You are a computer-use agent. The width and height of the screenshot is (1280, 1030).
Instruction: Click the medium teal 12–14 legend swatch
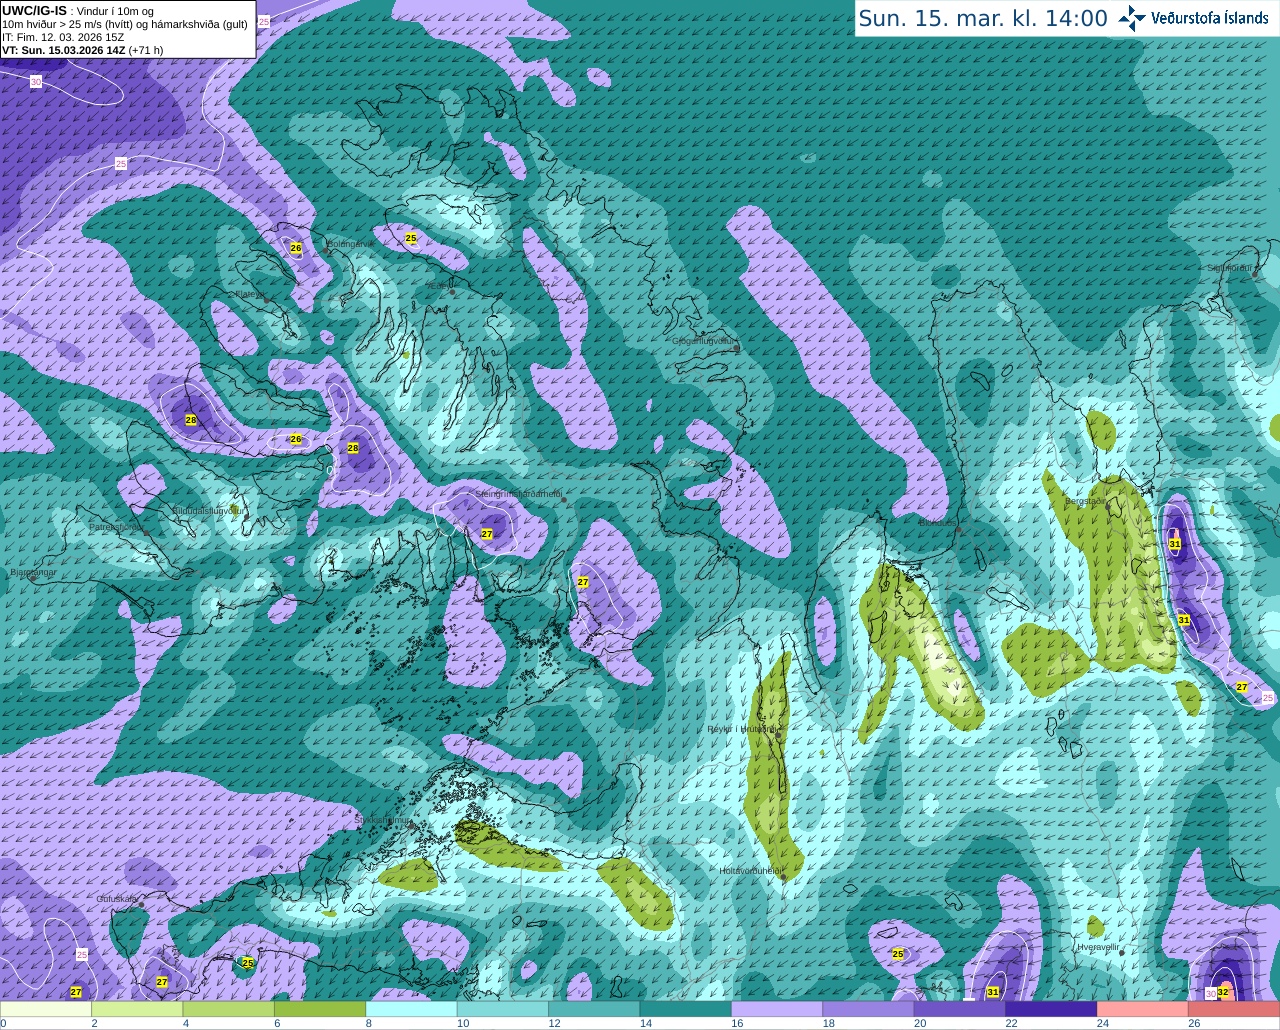tap(595, 1009)
